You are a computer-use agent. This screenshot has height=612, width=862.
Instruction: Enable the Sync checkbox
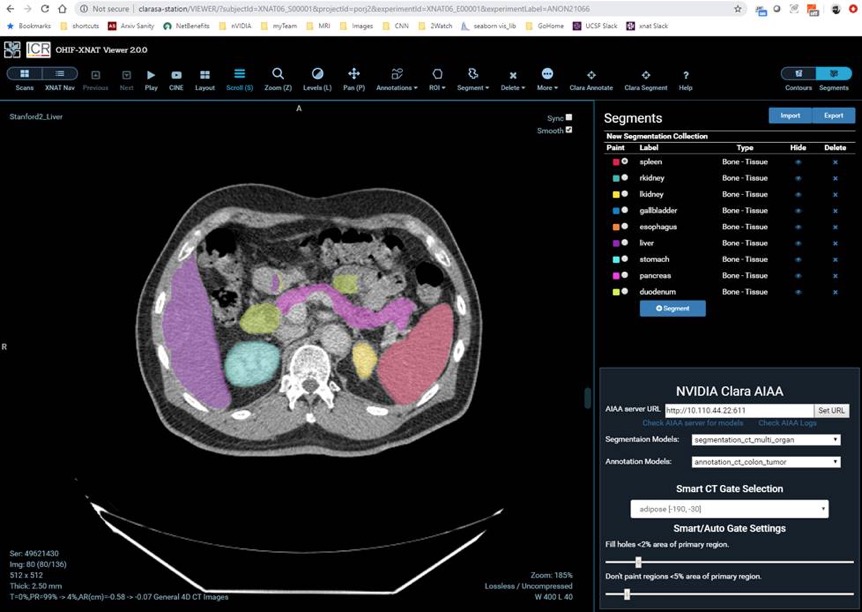point(569,117)
